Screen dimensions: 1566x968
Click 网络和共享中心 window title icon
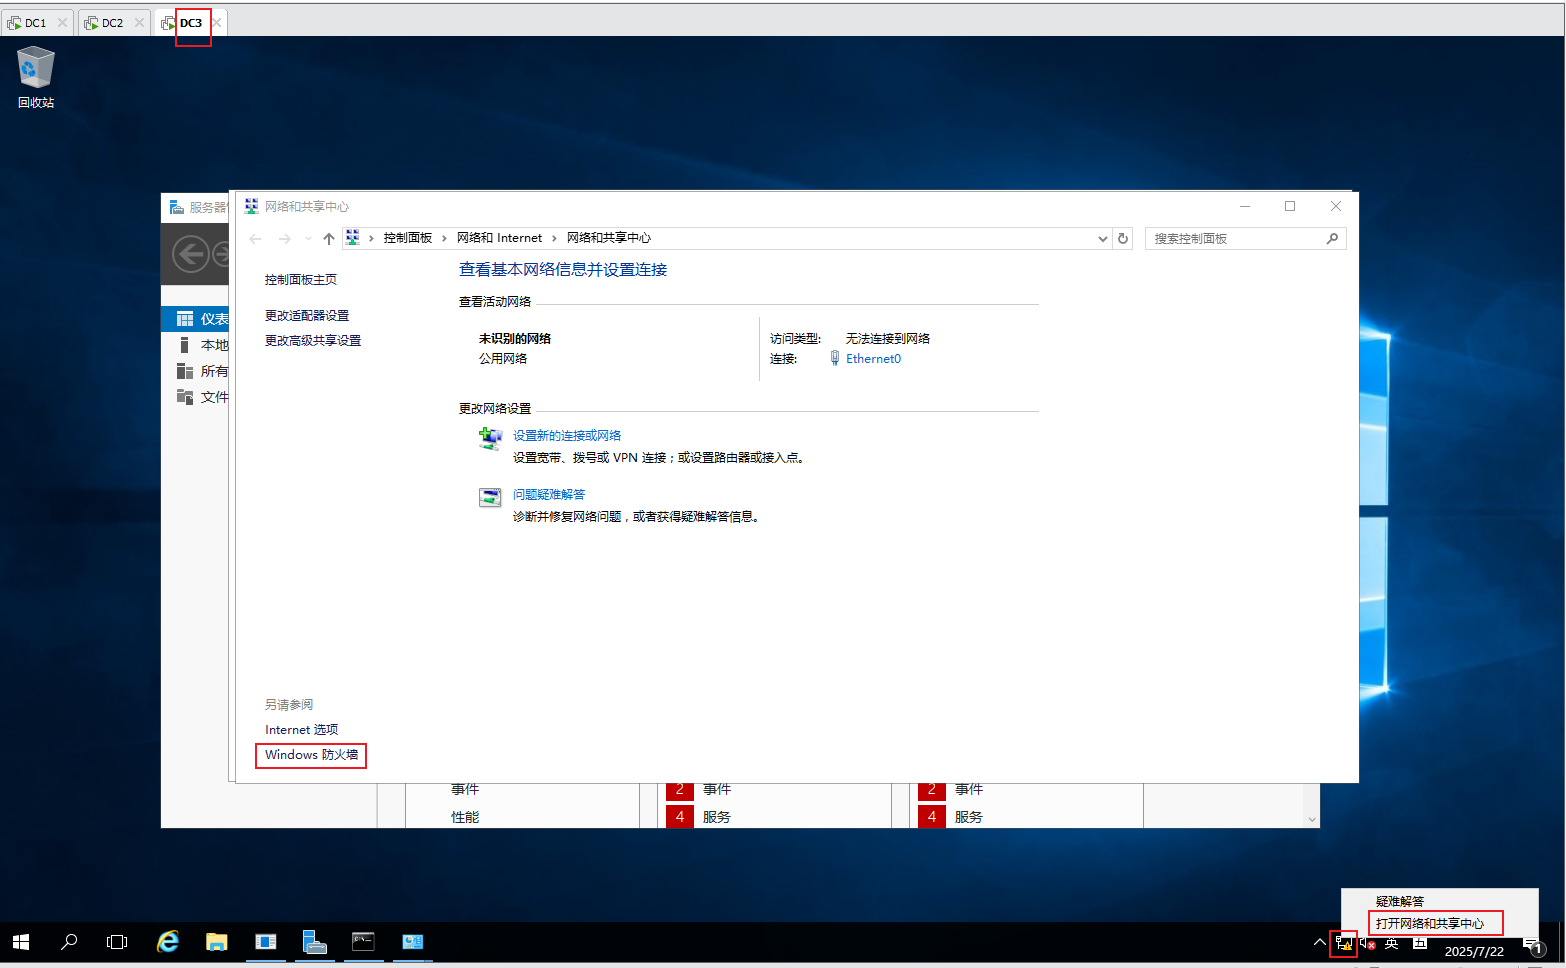click(x=251, y=207)
